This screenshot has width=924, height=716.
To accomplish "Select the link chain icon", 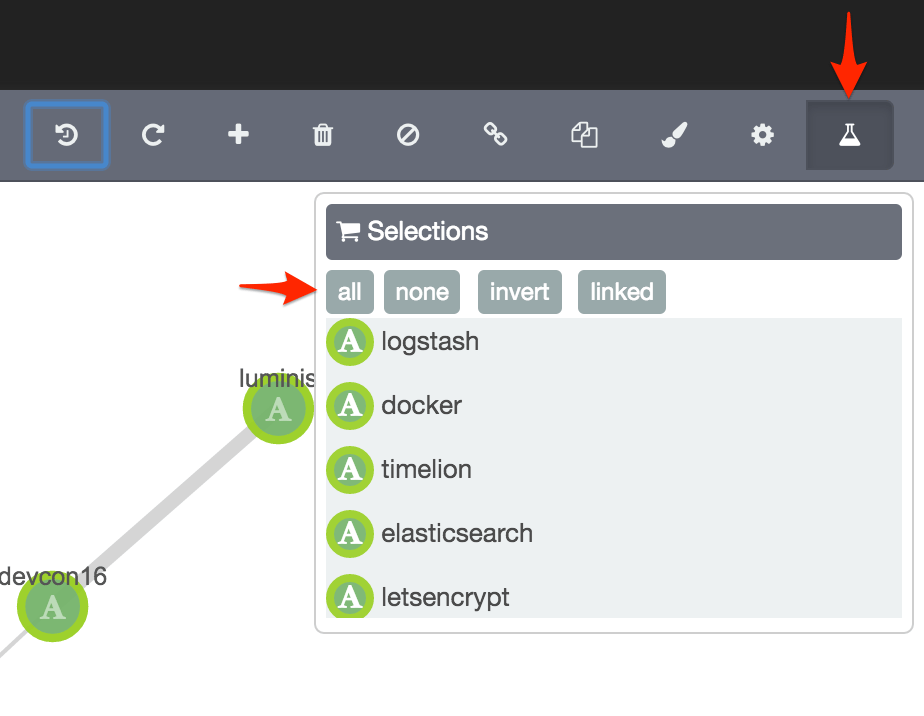I will [x=496, y=135].
